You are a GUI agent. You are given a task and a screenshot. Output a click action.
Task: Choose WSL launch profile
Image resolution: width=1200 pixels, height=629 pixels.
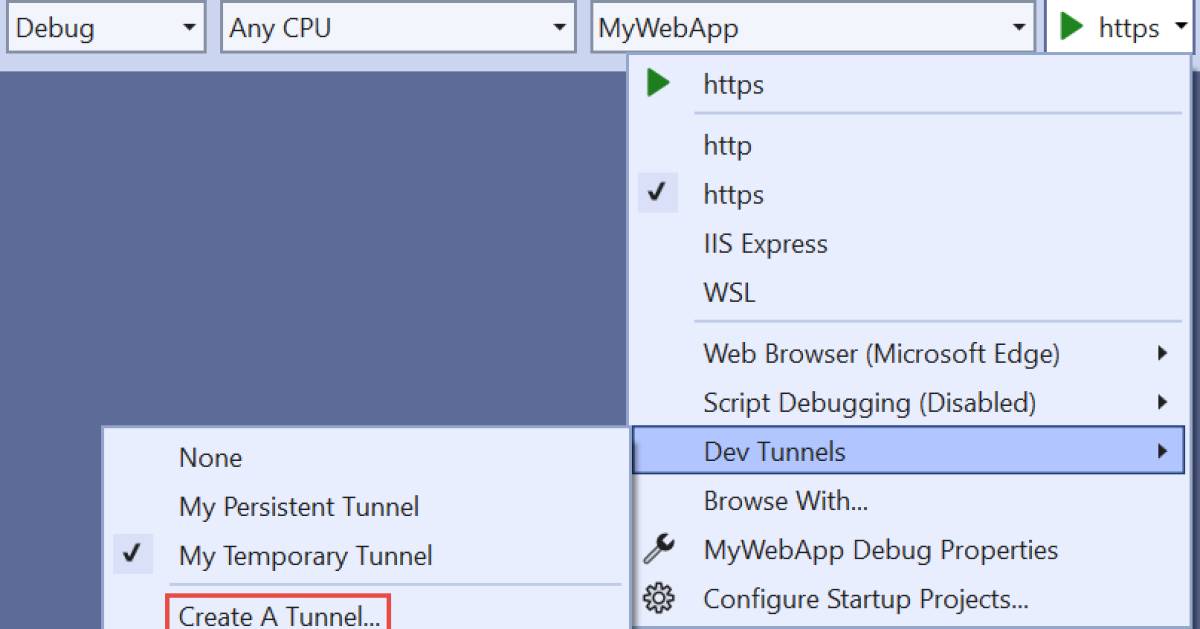click(729, 293)
